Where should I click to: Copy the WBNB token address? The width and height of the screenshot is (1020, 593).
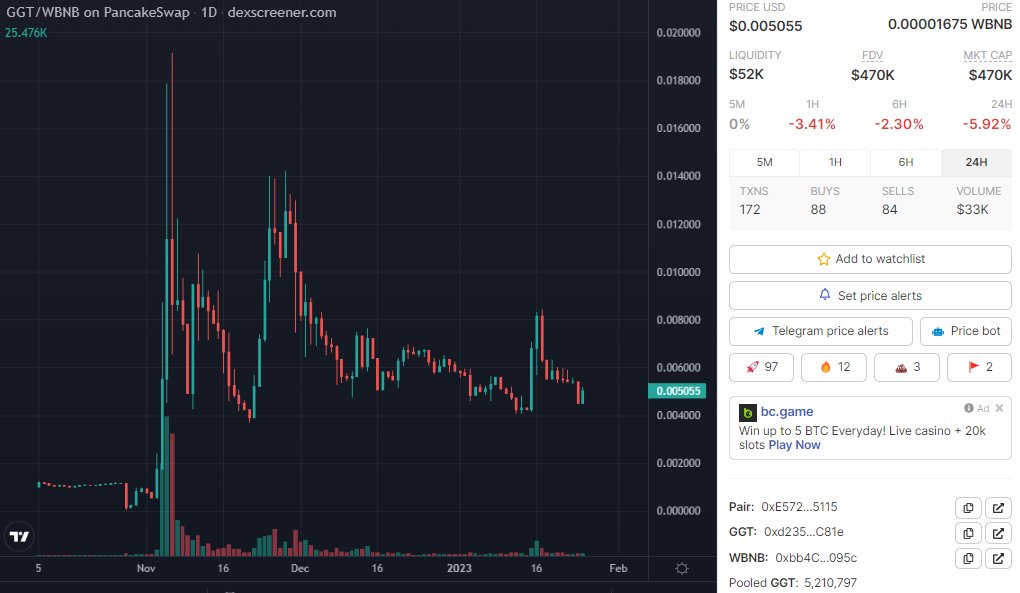[968, 559]
